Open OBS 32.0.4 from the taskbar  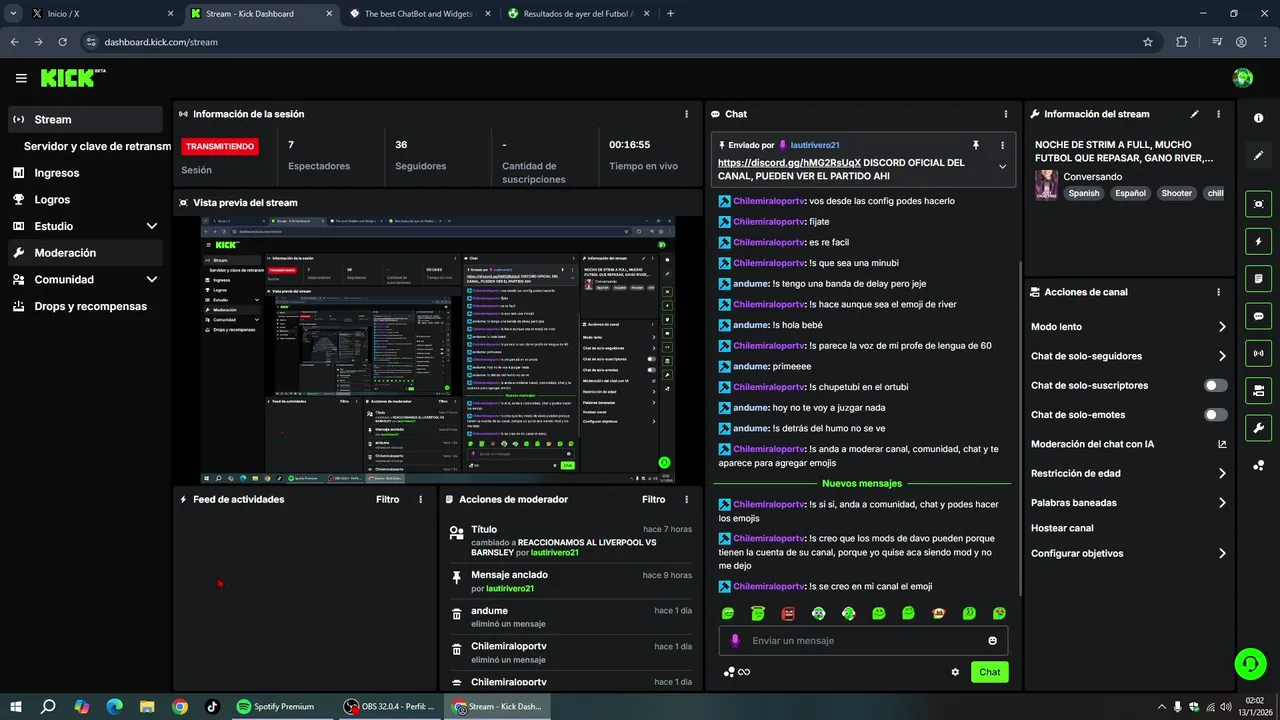(x=389, y=706)
